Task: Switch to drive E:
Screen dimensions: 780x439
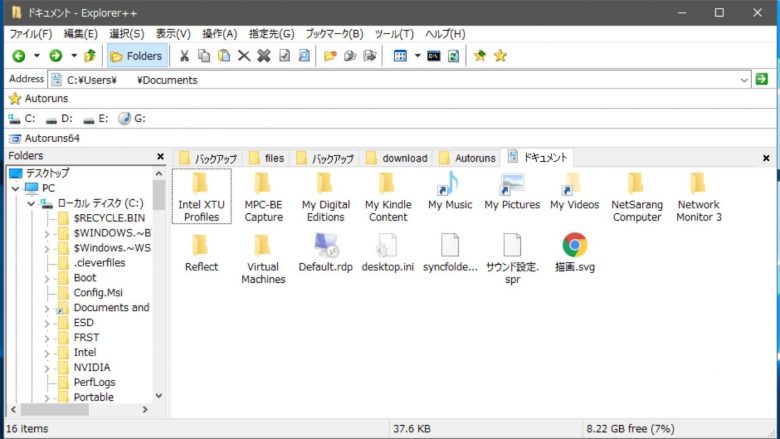Action: [x=96, y=118]
